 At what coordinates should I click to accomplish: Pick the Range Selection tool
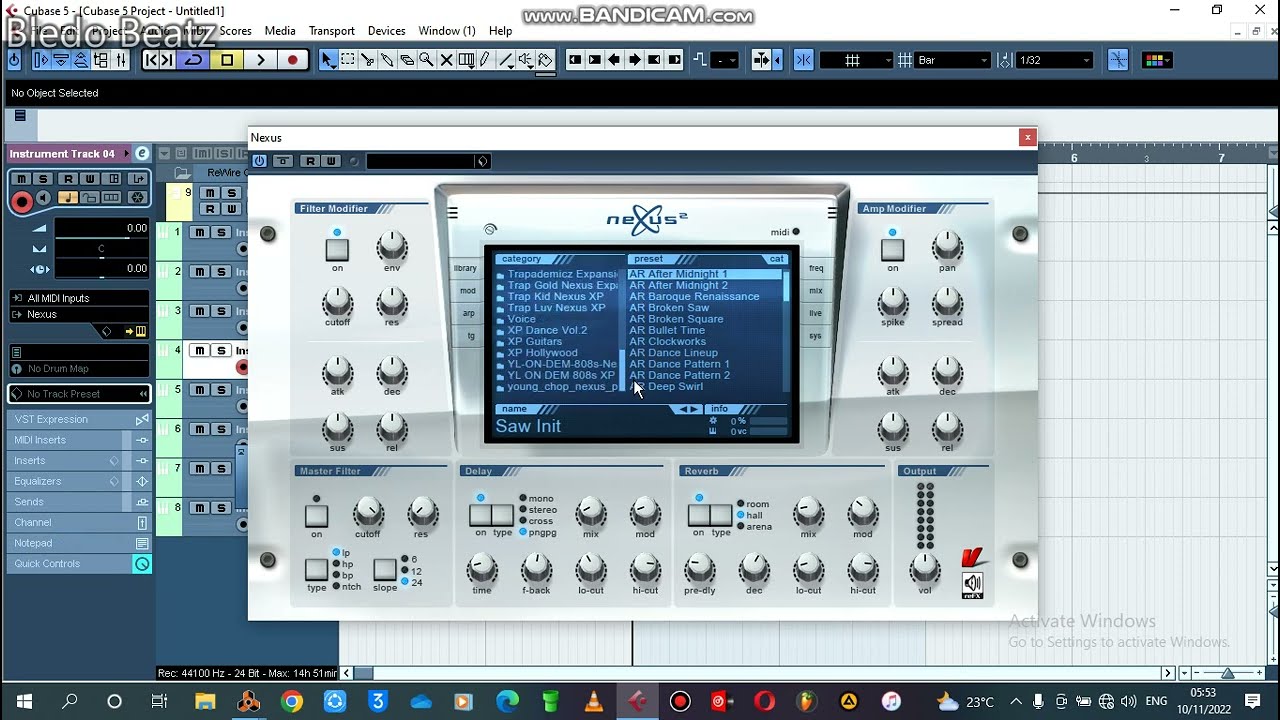(348, 60)
